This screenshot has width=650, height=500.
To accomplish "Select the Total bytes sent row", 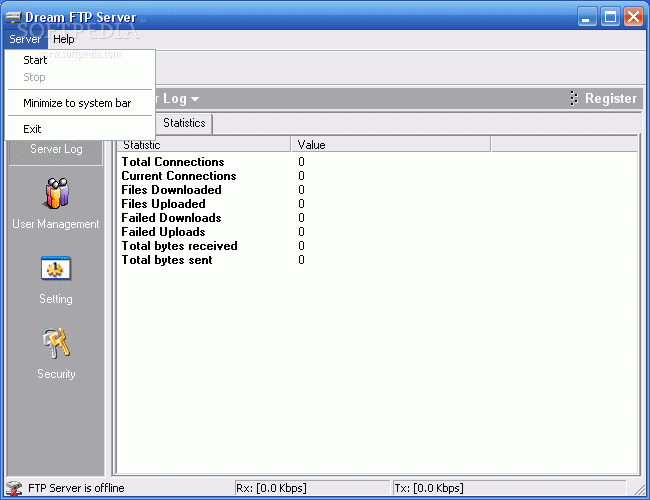I will point(377,260).
